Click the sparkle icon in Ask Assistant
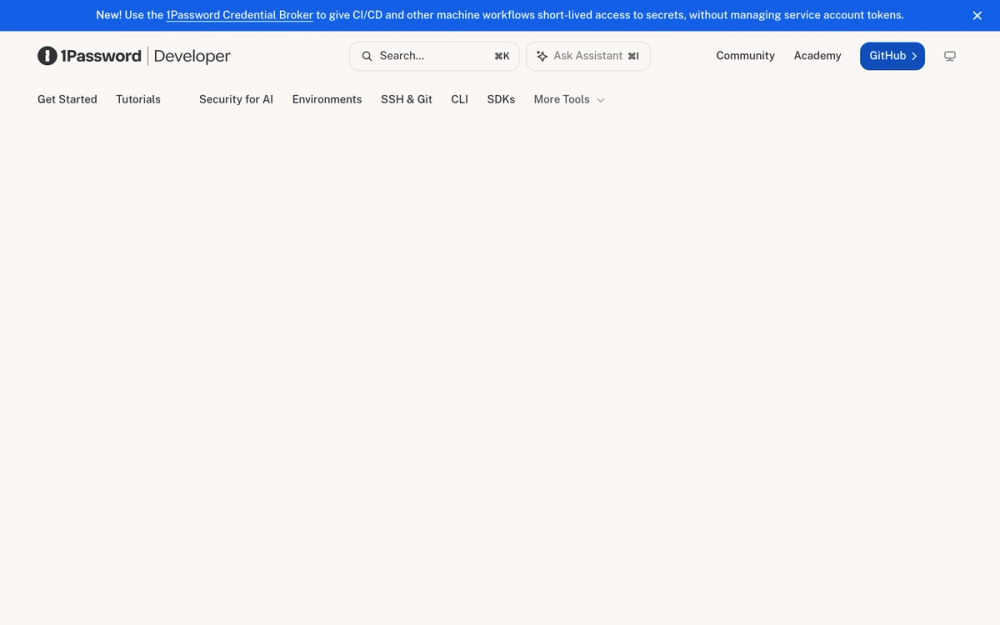 [542, 56]
